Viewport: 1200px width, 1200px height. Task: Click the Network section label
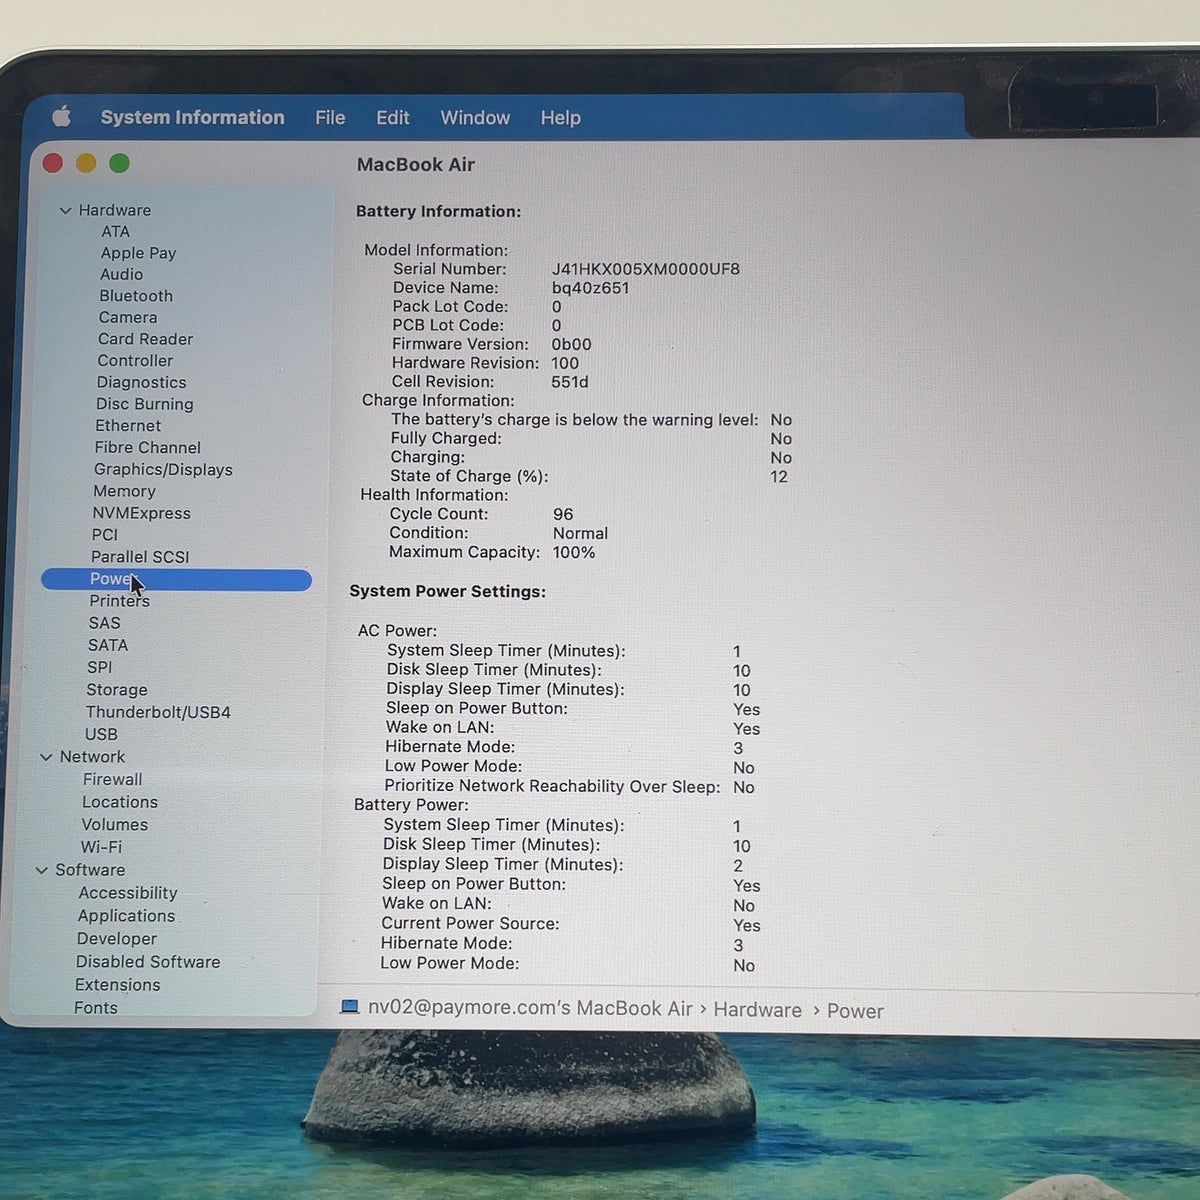[x=92, y=758]
